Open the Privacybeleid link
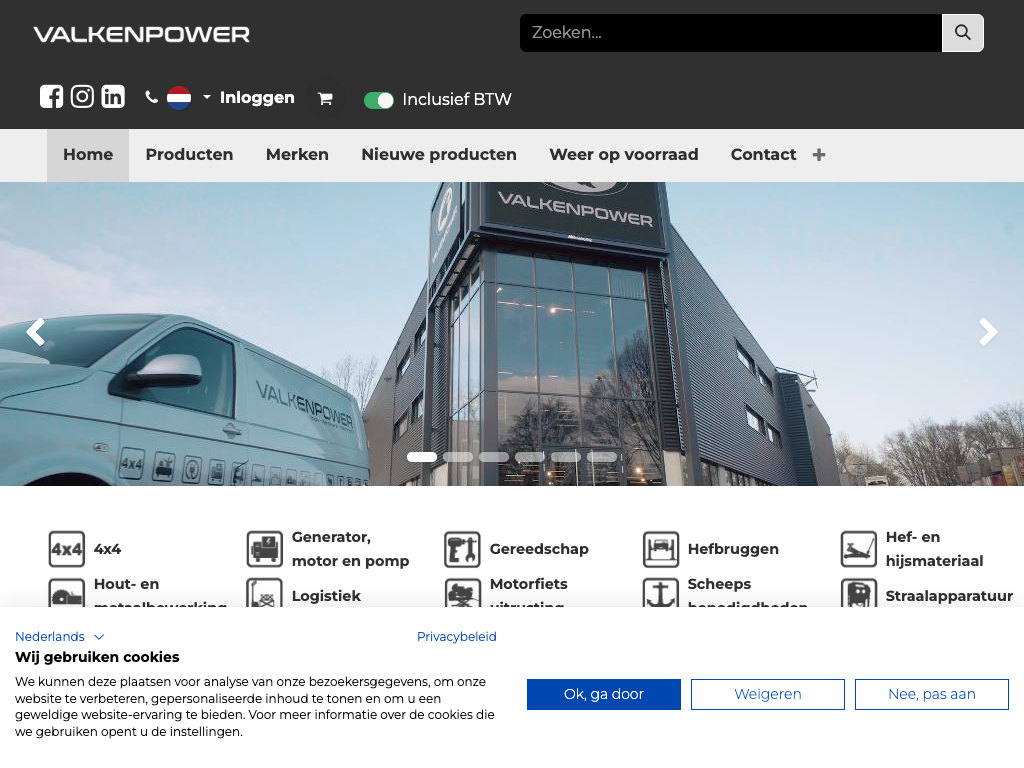Viewport: 1024px width, 768px height. pyautogui.click(x=456, y=637)
